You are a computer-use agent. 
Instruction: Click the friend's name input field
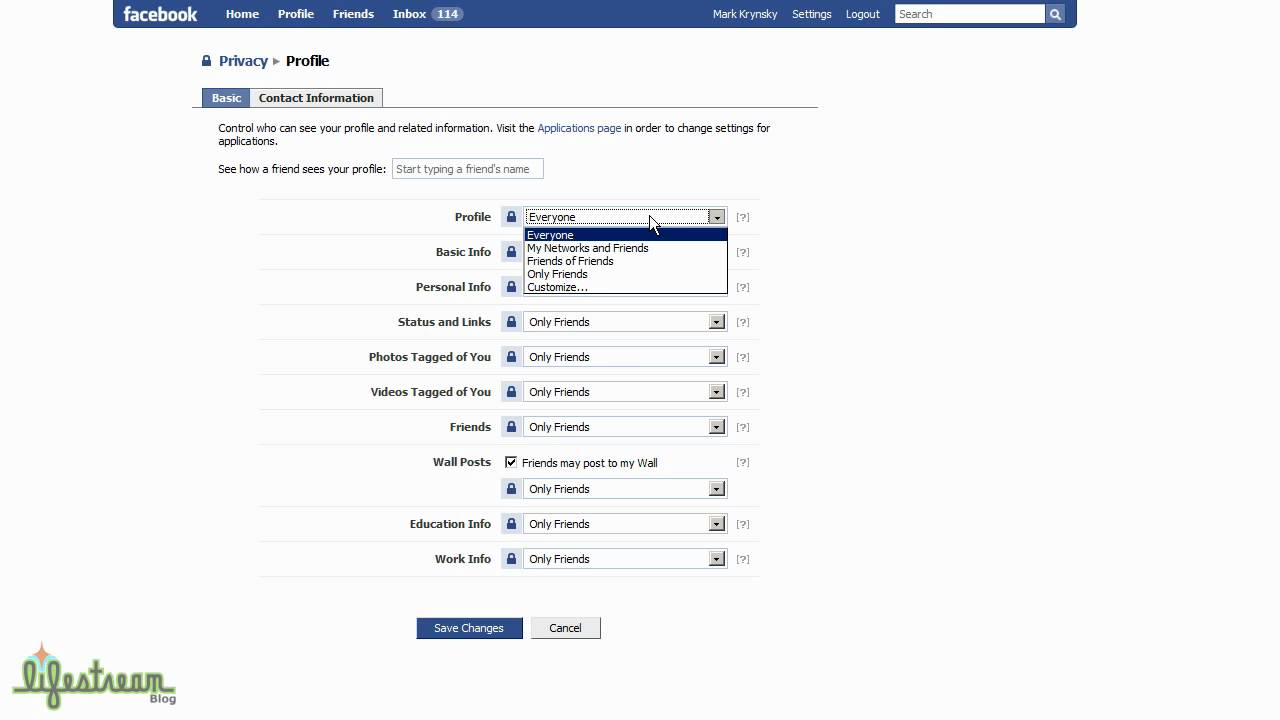point(468,169)
